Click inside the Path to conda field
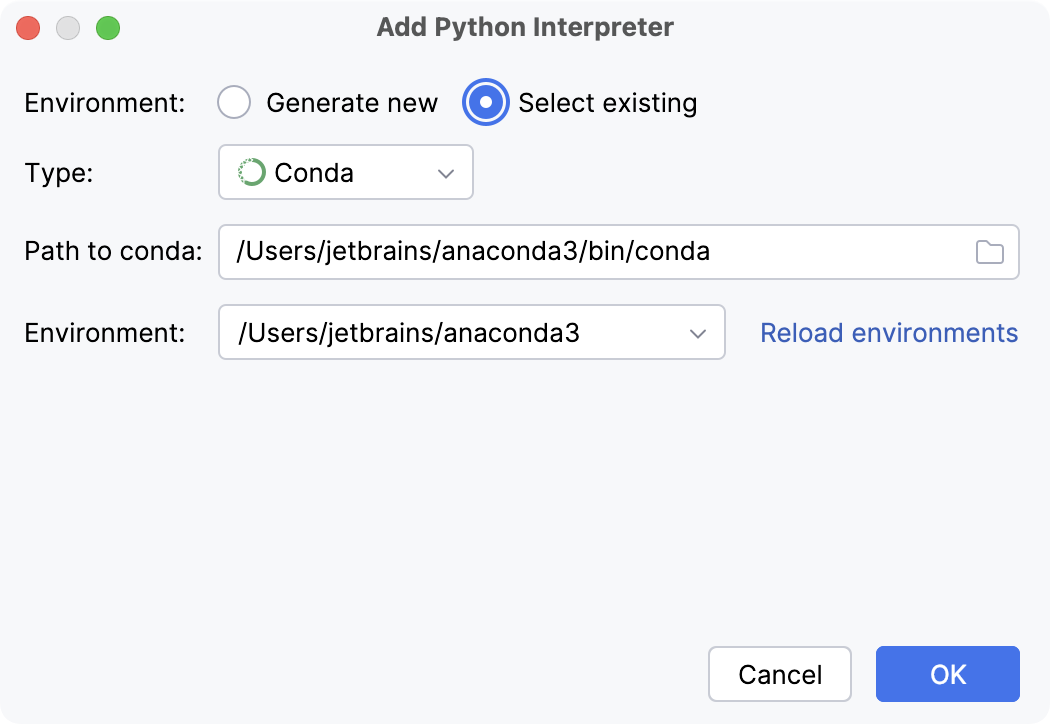Viewport: 1050px width, 724px height. point(600,252)
